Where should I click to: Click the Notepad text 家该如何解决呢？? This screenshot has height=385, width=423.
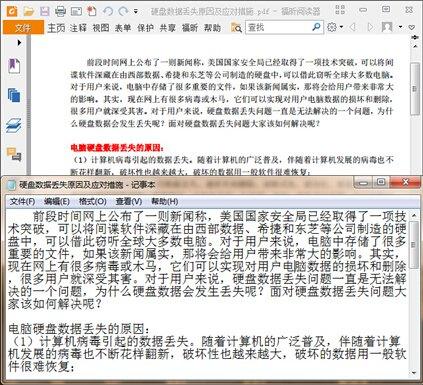[x=55, y=304]
